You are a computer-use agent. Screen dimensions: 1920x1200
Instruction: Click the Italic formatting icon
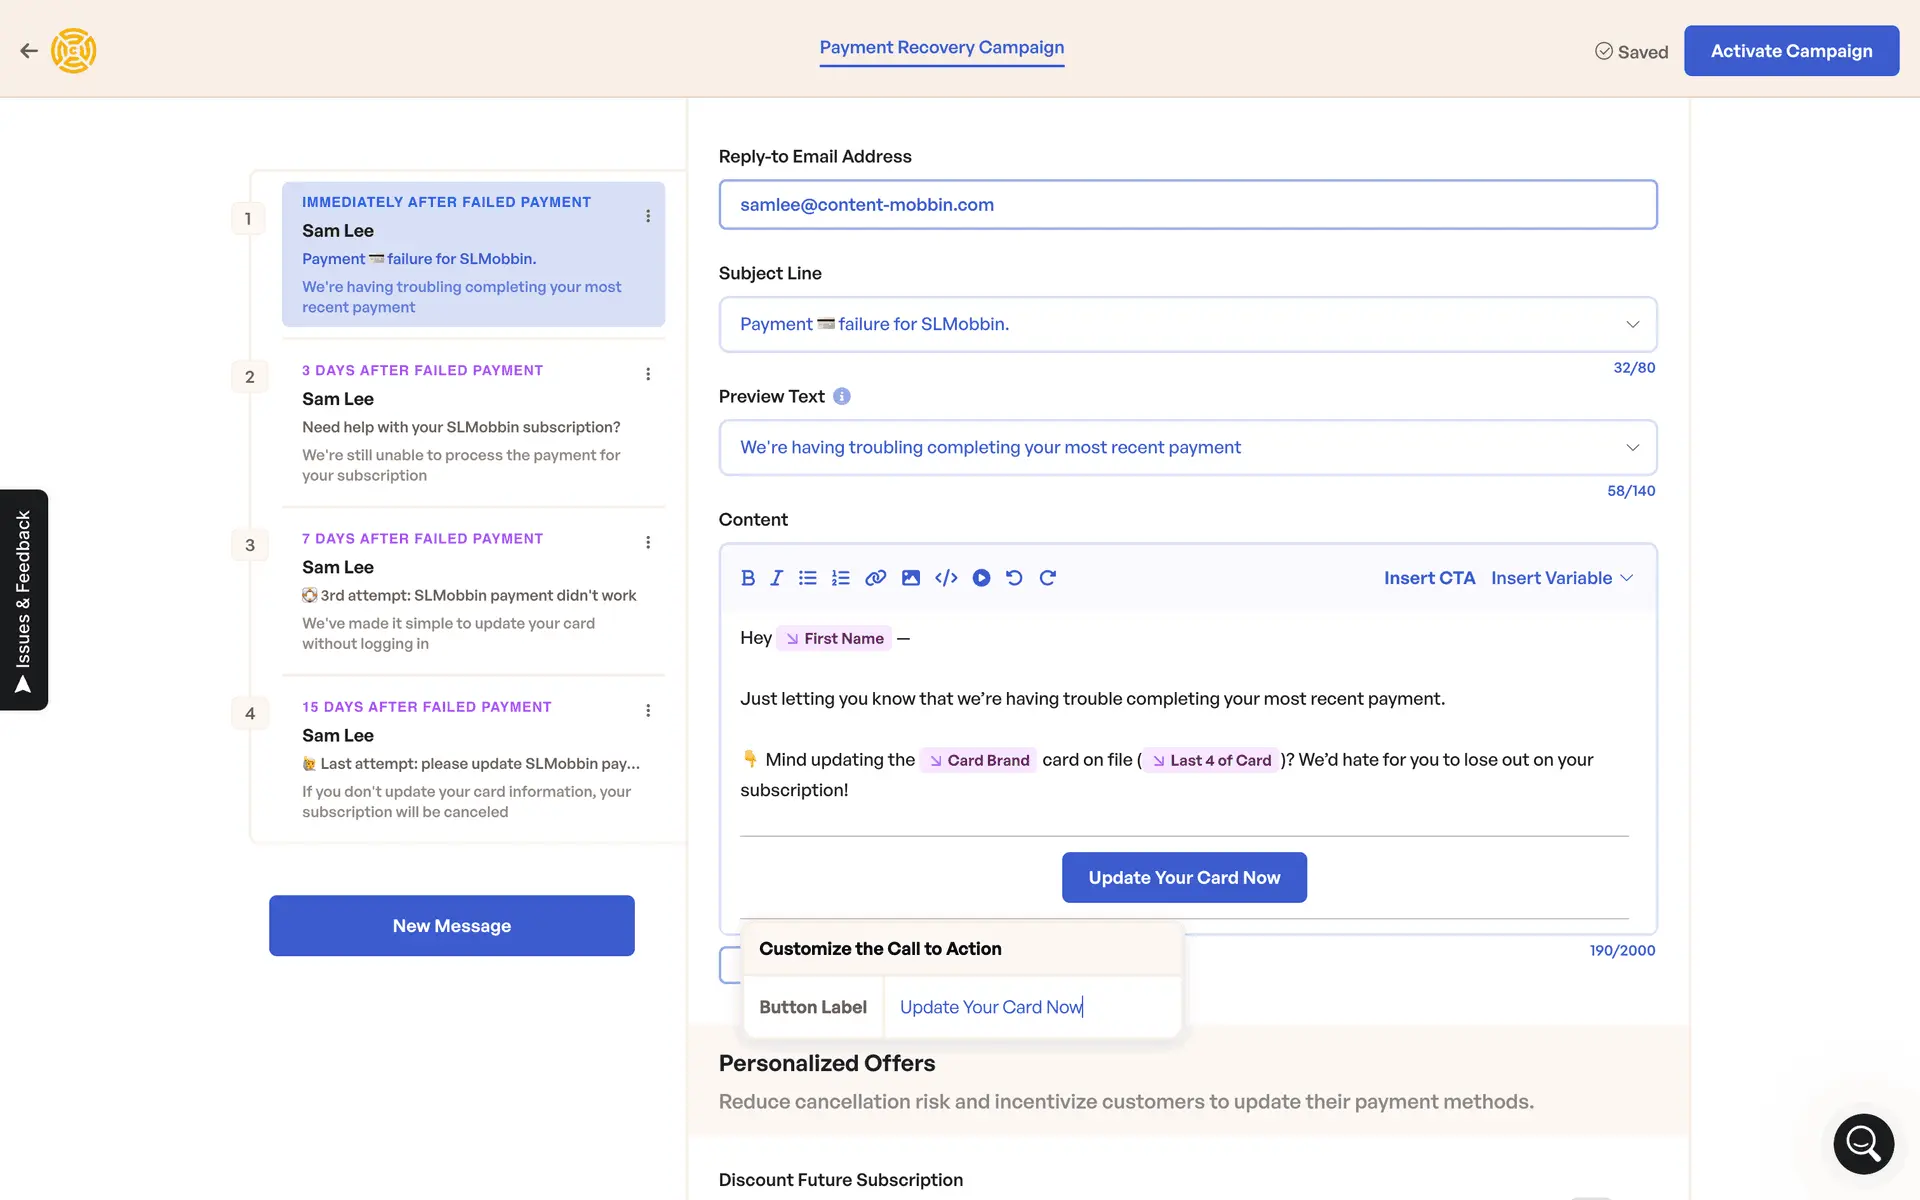pyautogui.click(x=776, y=578)
